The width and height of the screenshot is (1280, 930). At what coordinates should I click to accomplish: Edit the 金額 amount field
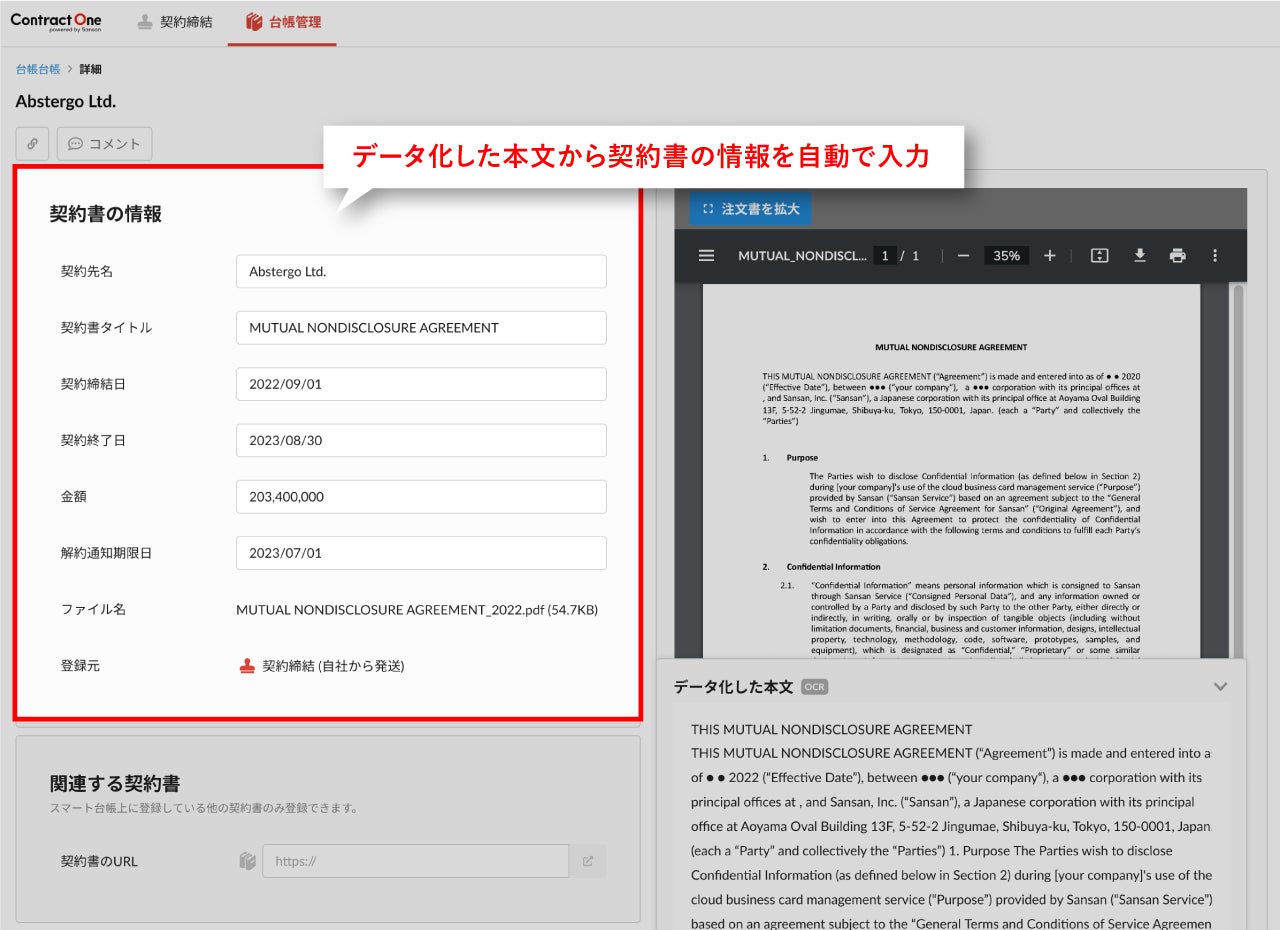(421, 497)
